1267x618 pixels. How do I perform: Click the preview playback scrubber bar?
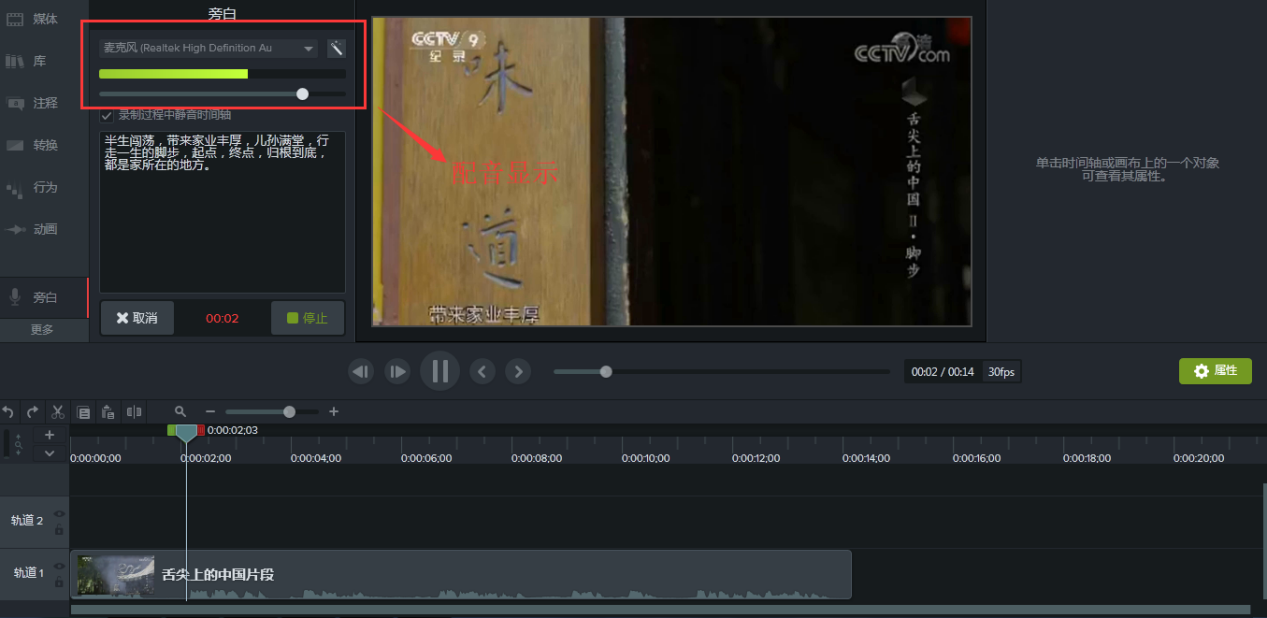(x=721, y=372)
